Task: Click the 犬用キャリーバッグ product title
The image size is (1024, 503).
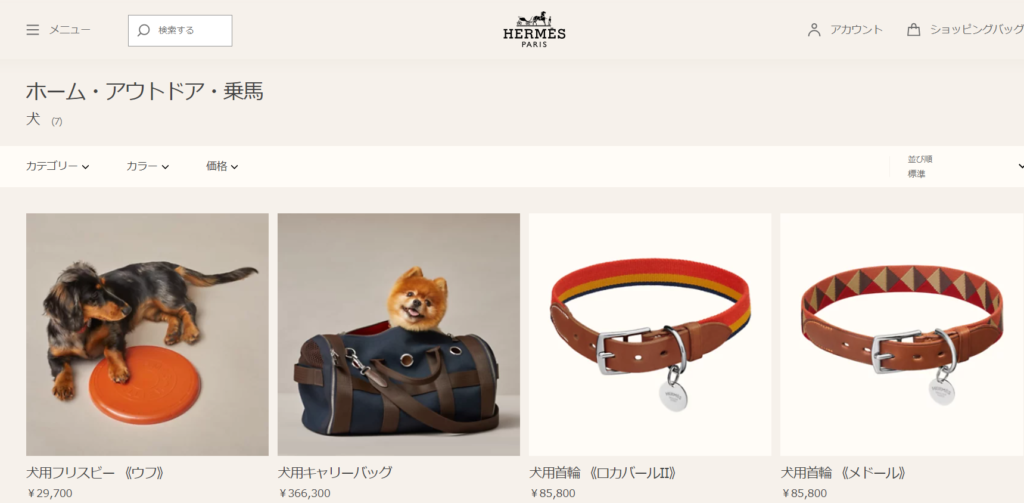Action: (335, 472)
